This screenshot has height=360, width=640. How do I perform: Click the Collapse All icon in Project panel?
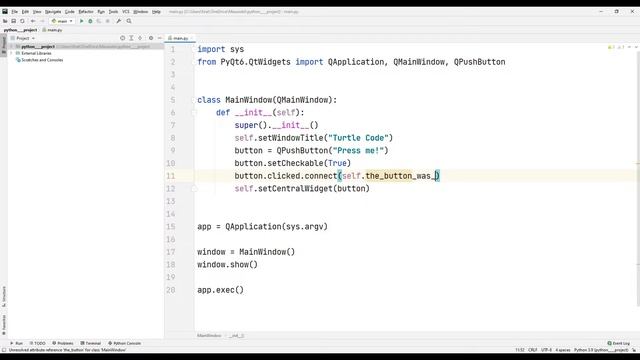point(140,38)
